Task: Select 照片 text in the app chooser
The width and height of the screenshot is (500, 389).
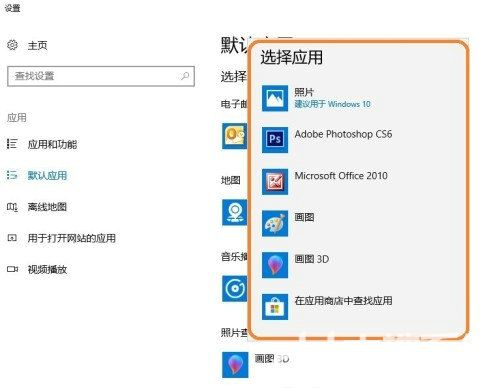Action: 304,92
